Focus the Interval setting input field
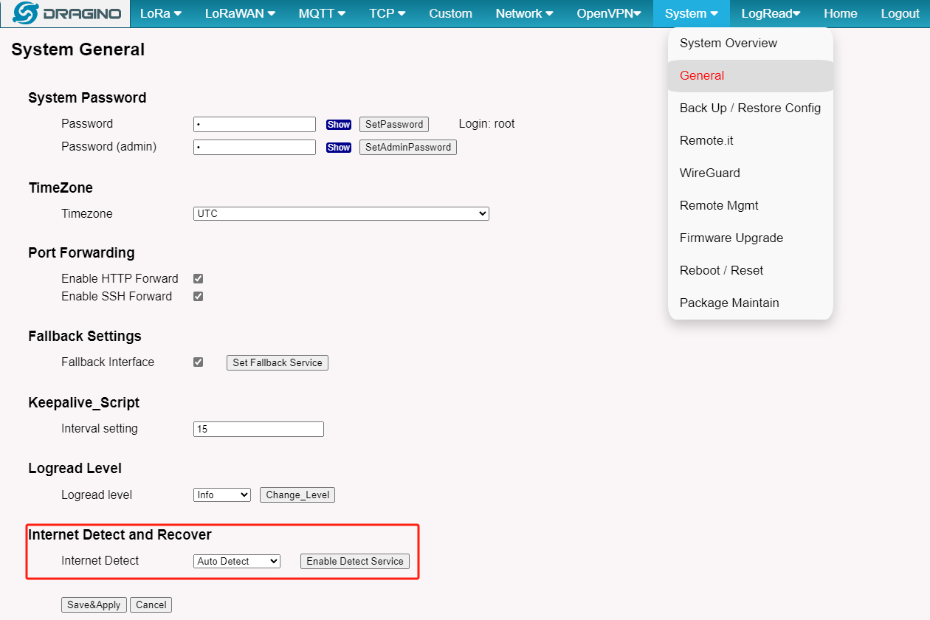This screenshot has height=620, width=930. click(259, 429)
